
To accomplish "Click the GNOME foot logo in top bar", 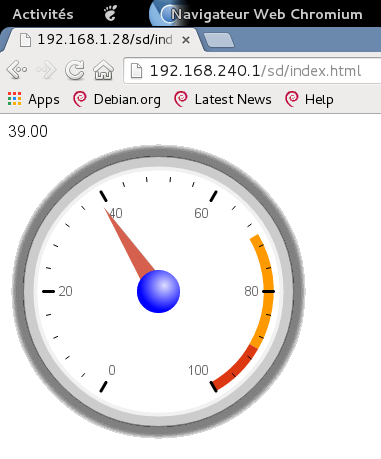I will click(x=110, y=13).
